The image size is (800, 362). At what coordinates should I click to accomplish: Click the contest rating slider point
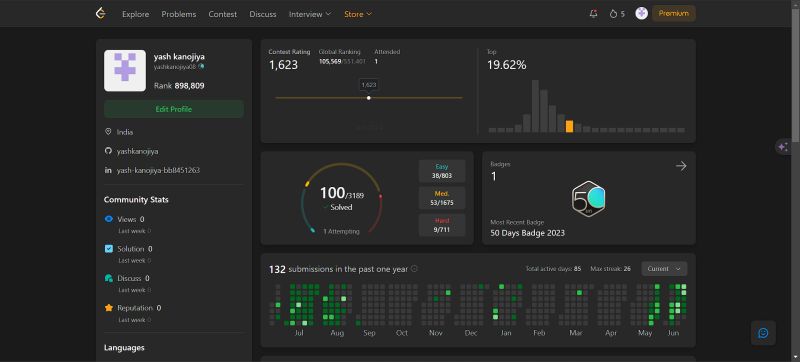coord(368,98)
